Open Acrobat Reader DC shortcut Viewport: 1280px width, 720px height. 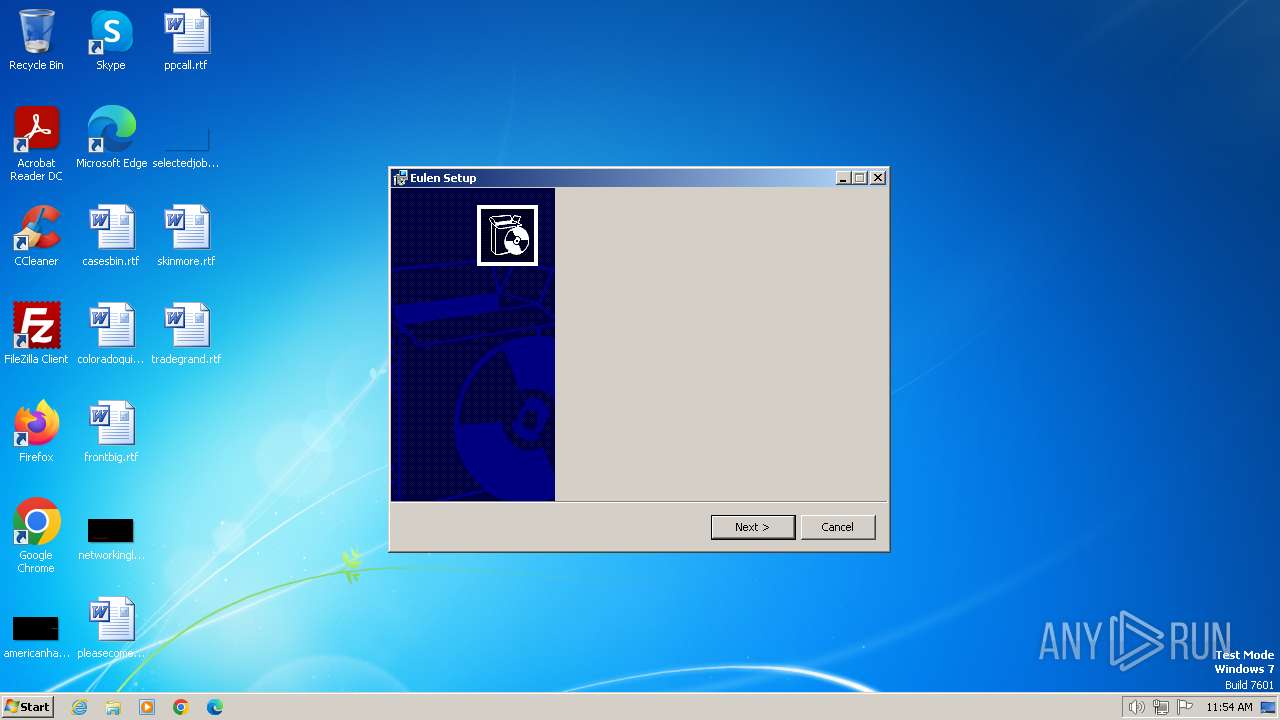(36, 143)
